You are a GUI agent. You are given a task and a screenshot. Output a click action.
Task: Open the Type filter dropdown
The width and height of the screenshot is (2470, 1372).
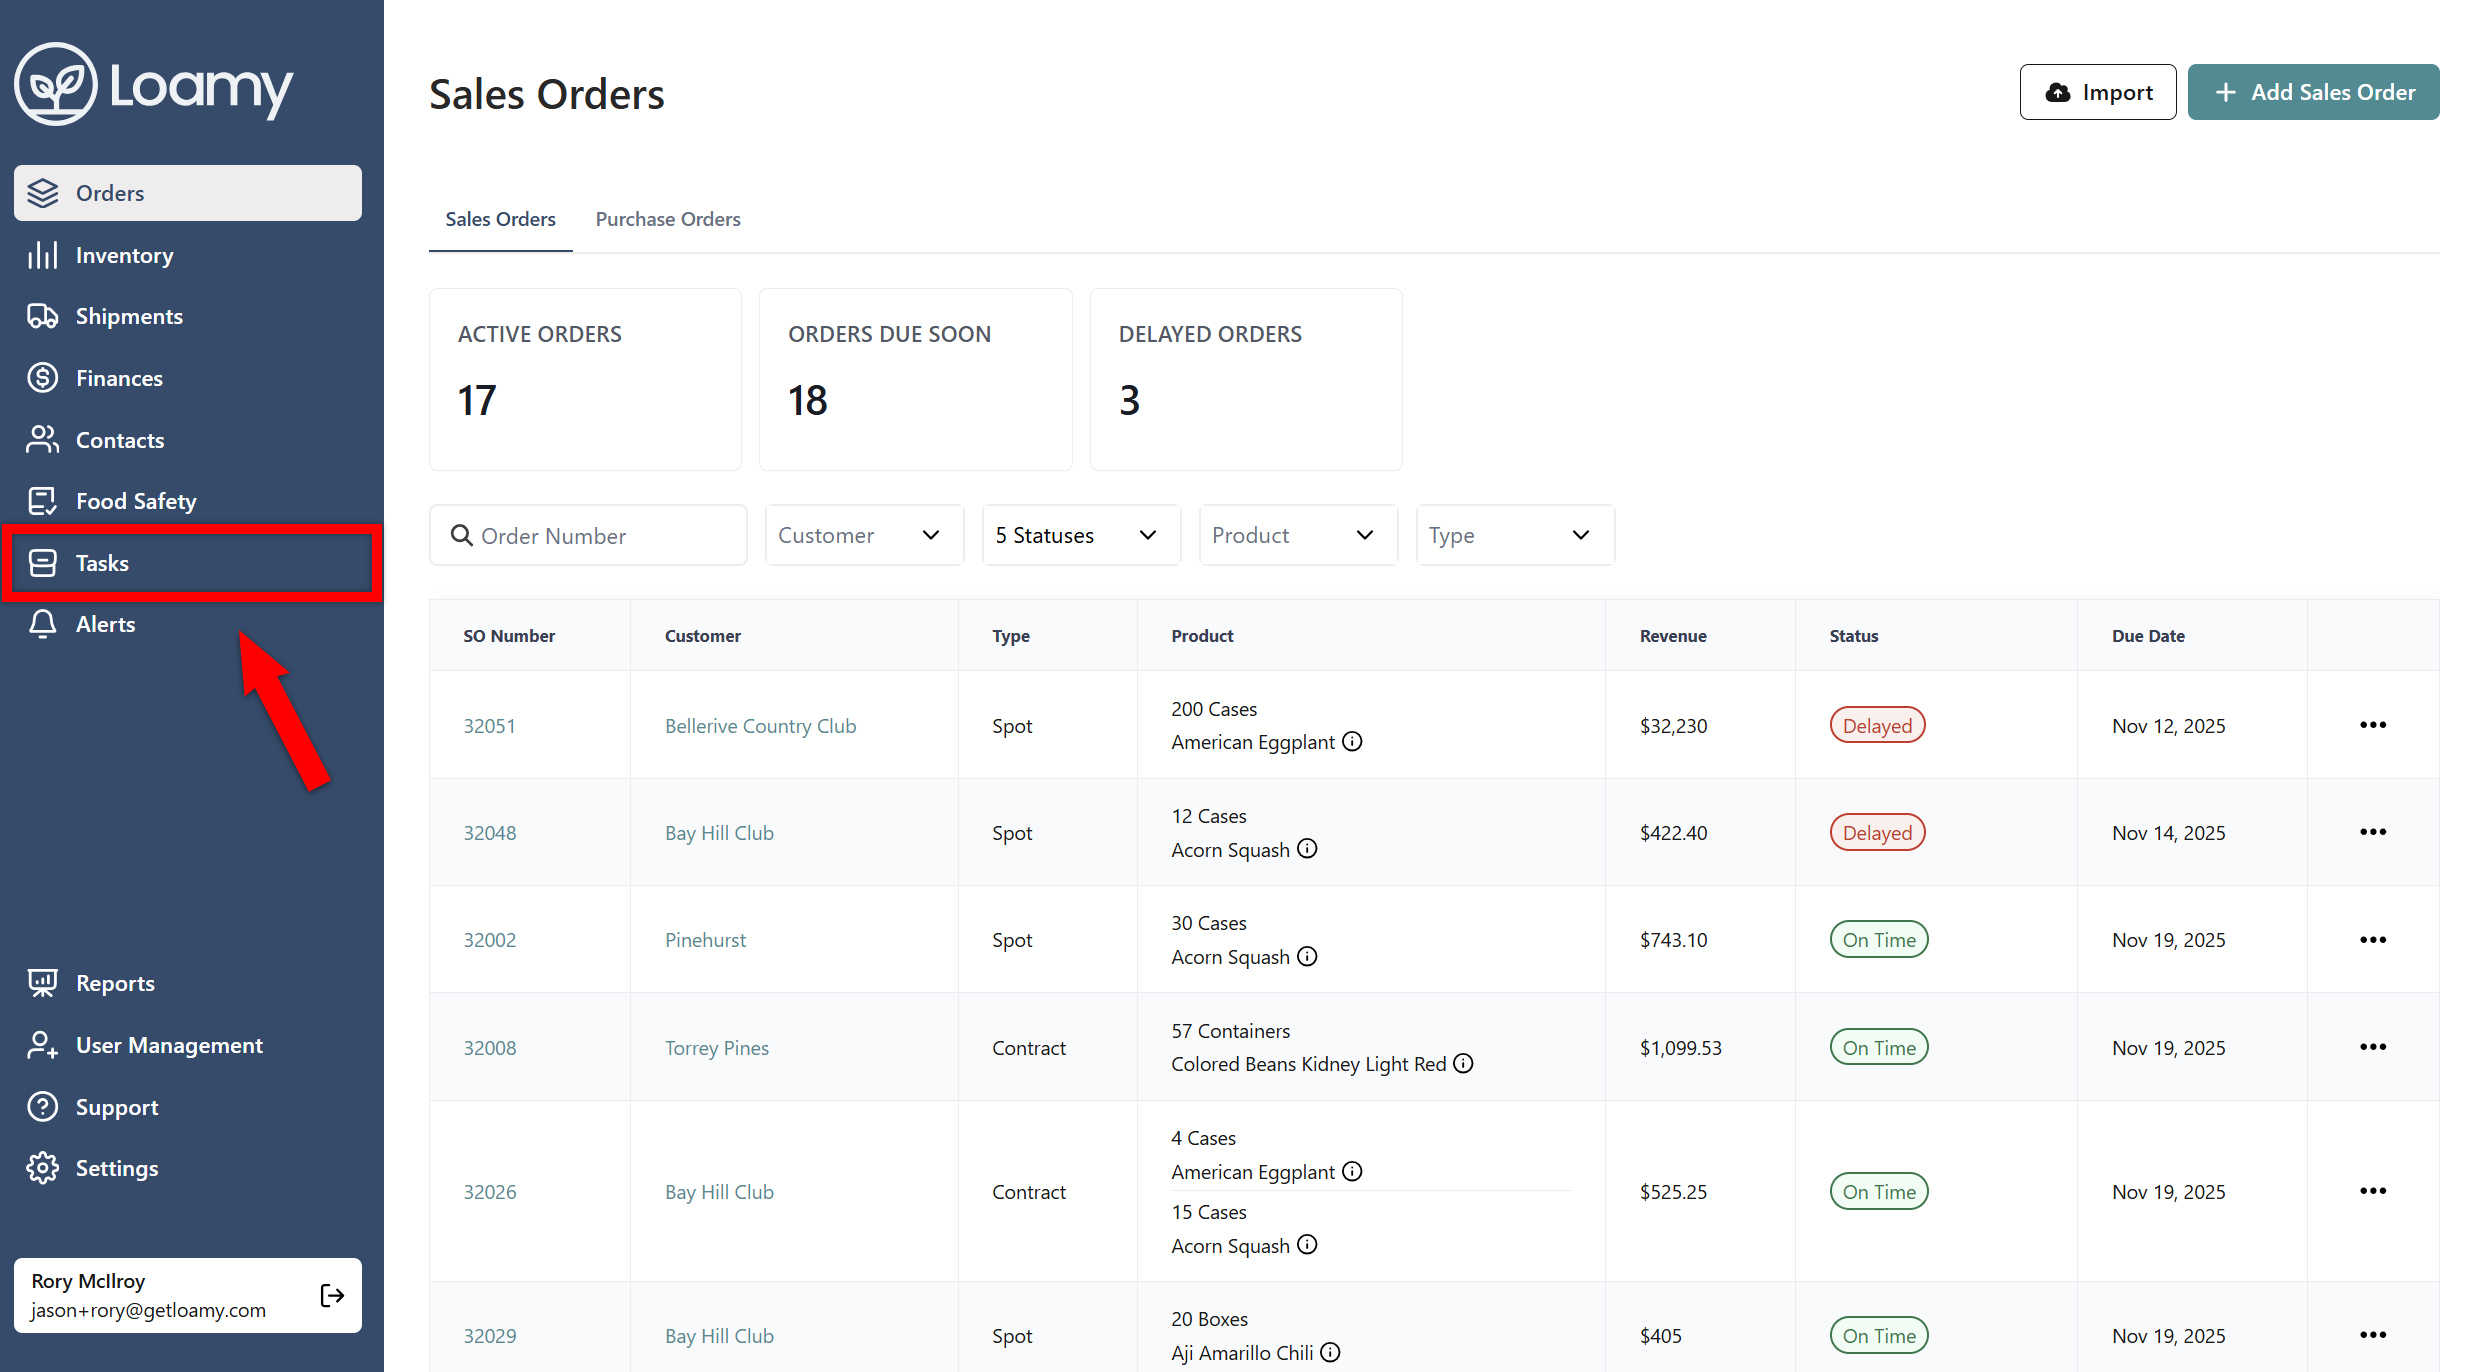pyautogui.click(x=1514, y=535)
